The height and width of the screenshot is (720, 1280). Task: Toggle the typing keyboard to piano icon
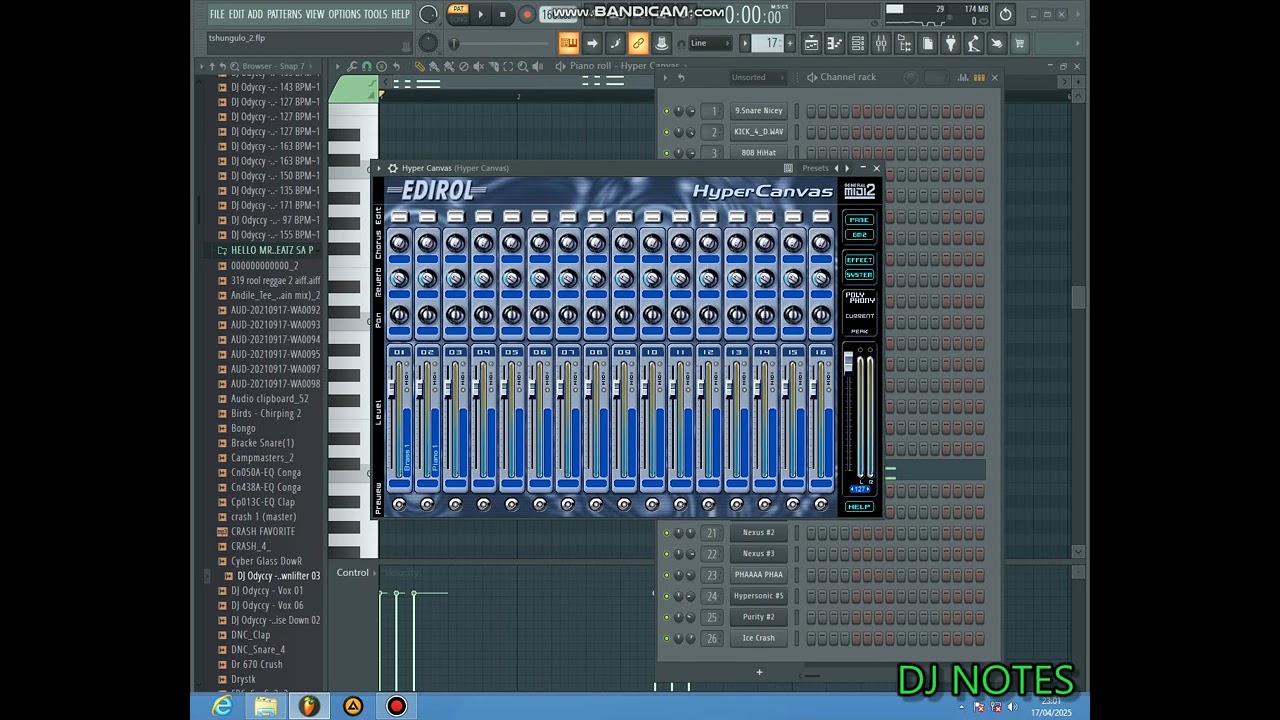tap(569, 43)
